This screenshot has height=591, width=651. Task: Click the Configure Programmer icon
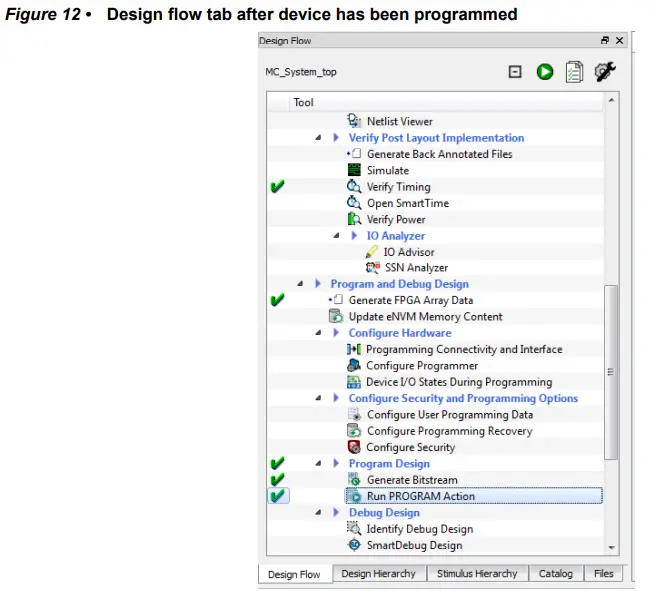pyautogui.click(x=354, y=366)
